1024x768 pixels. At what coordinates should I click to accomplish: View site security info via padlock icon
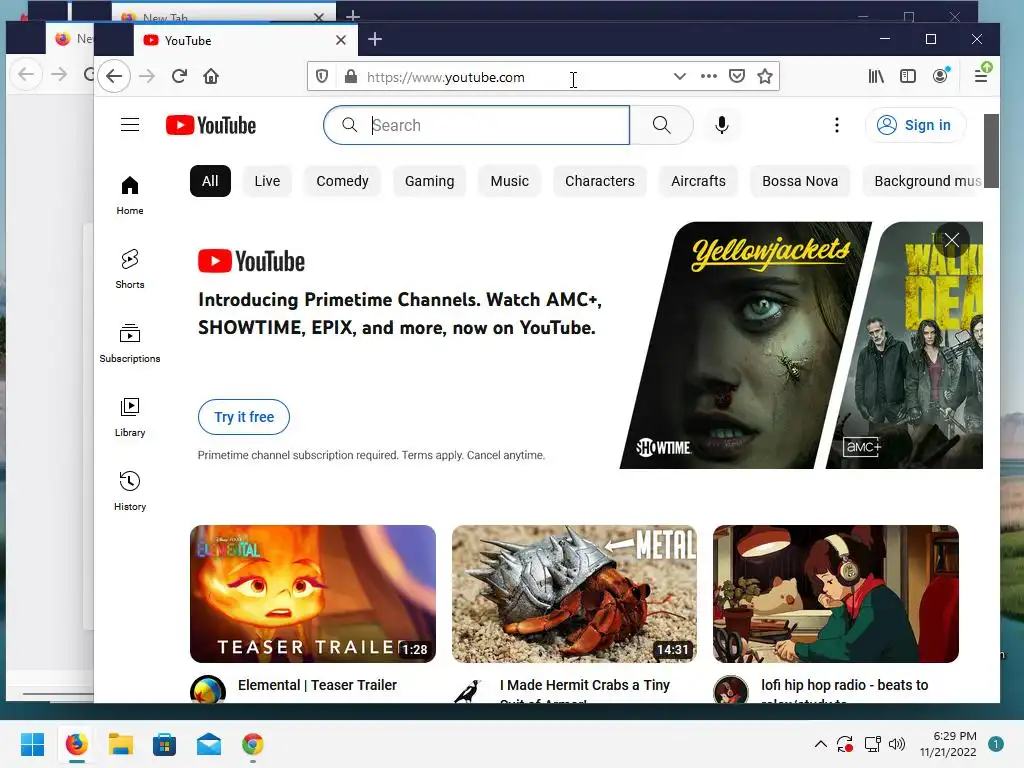pyautogui.click(x=351, y=76)
